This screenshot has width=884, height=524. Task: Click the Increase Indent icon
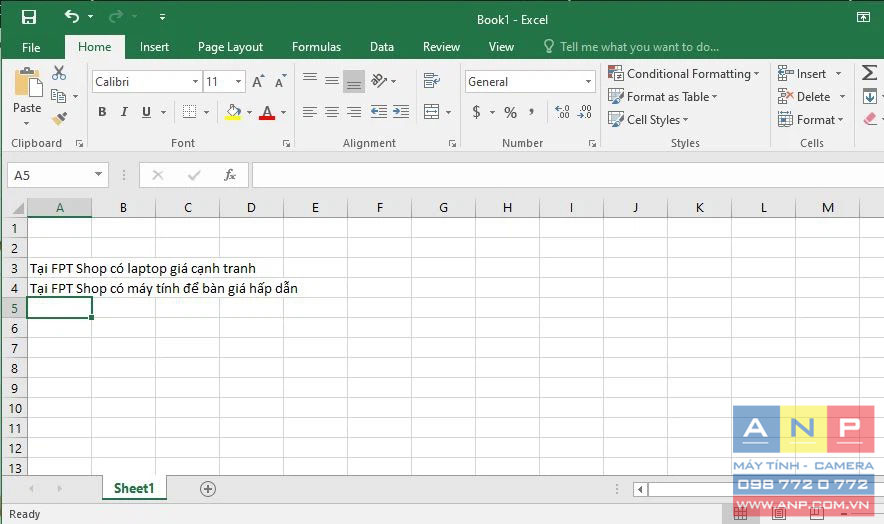[x=401, y=112]
